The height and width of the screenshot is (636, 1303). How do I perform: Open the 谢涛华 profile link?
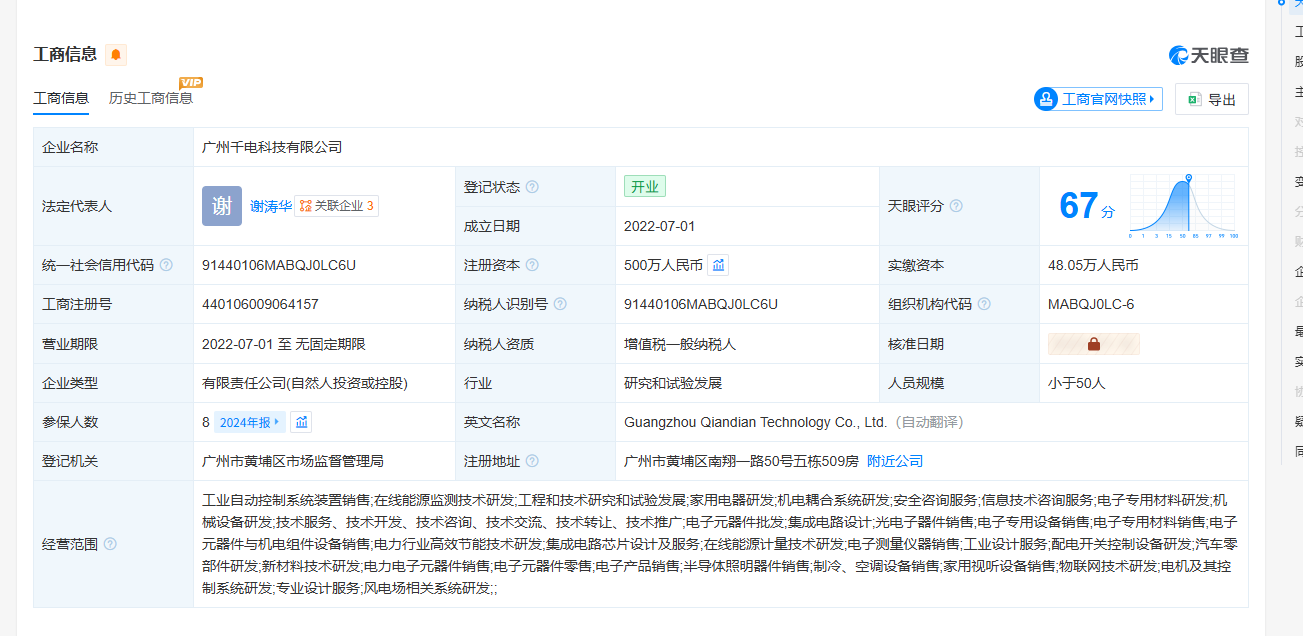[270, 206]
